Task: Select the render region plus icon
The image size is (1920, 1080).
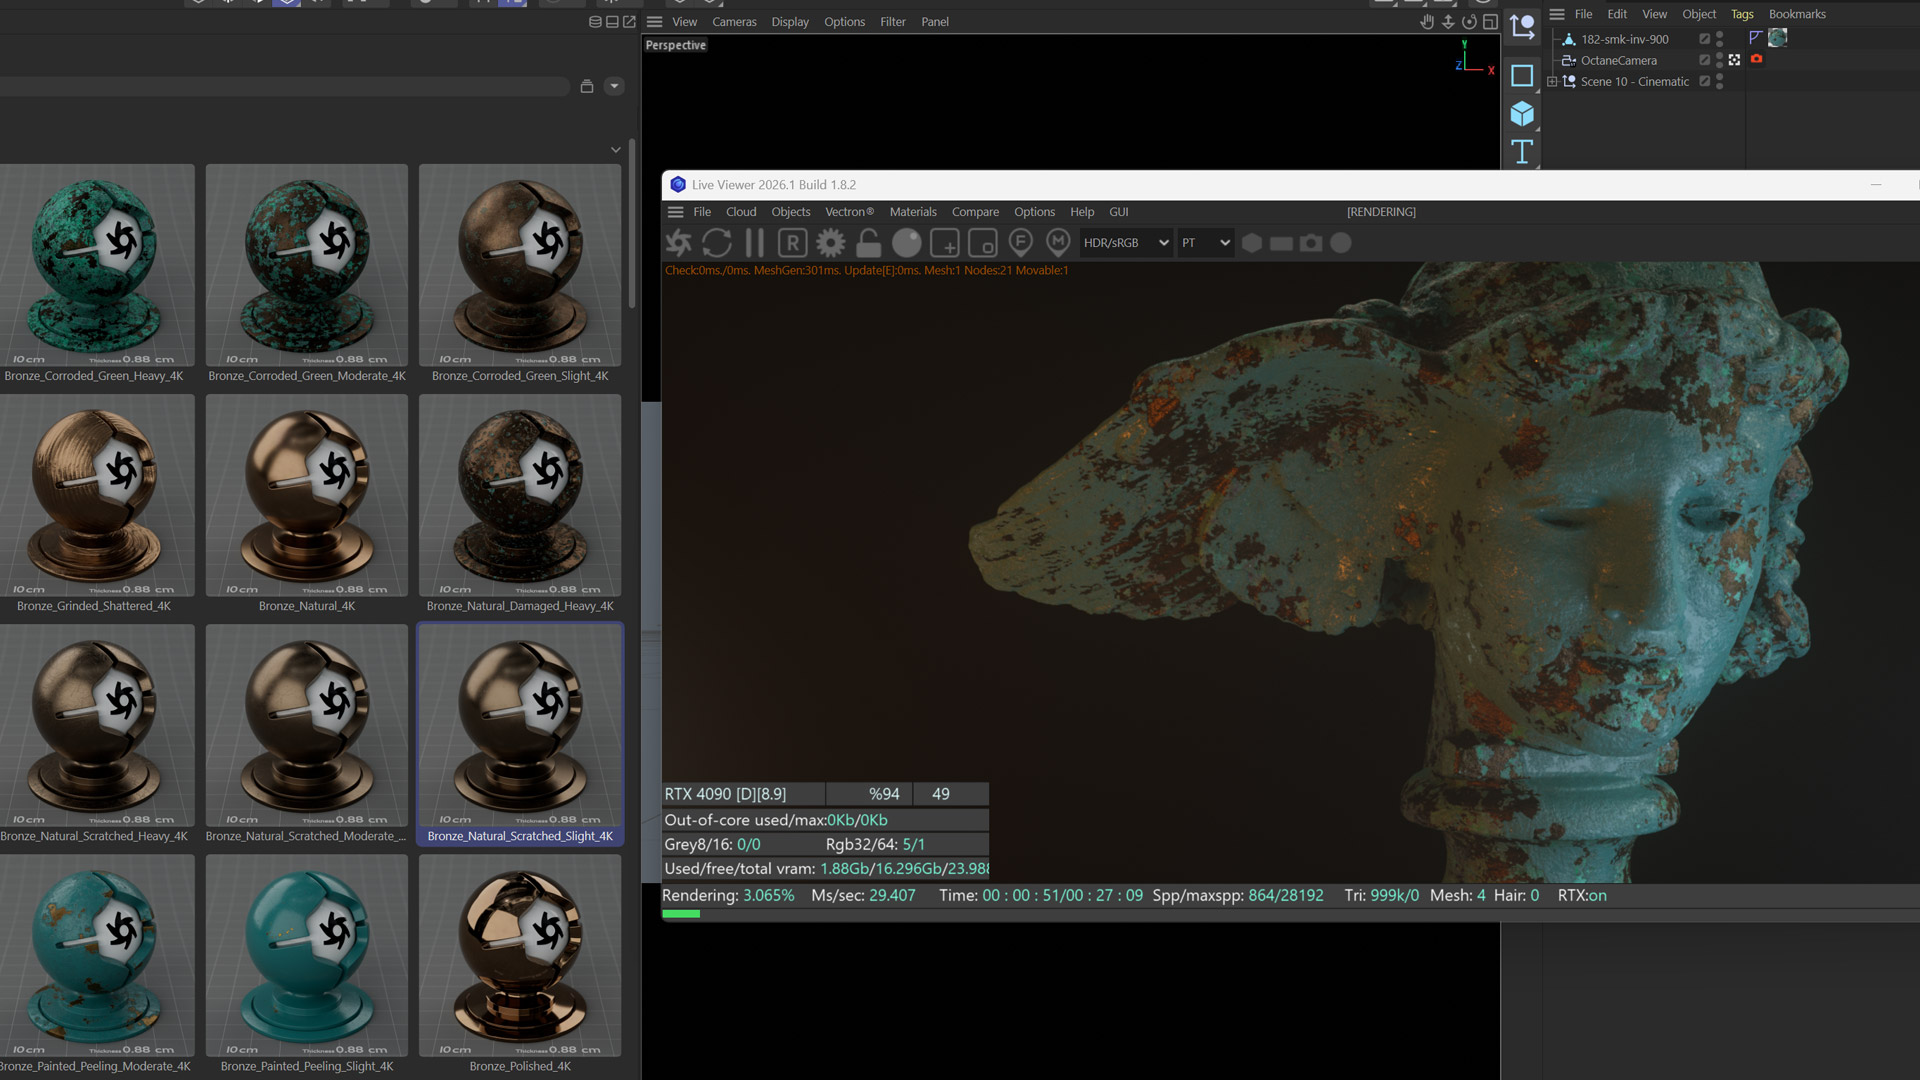Action: click(945, 243)
